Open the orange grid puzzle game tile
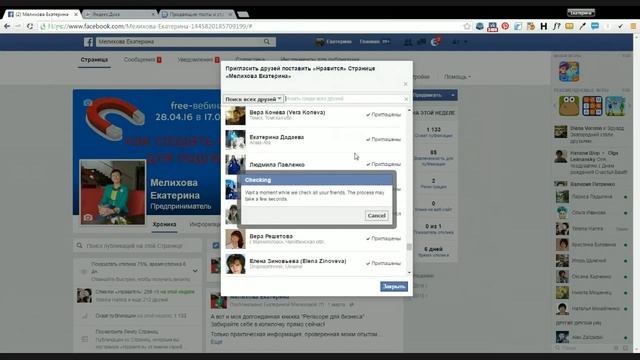The width and height of the screenshot is (640, 360). click(x=592, y=106)
